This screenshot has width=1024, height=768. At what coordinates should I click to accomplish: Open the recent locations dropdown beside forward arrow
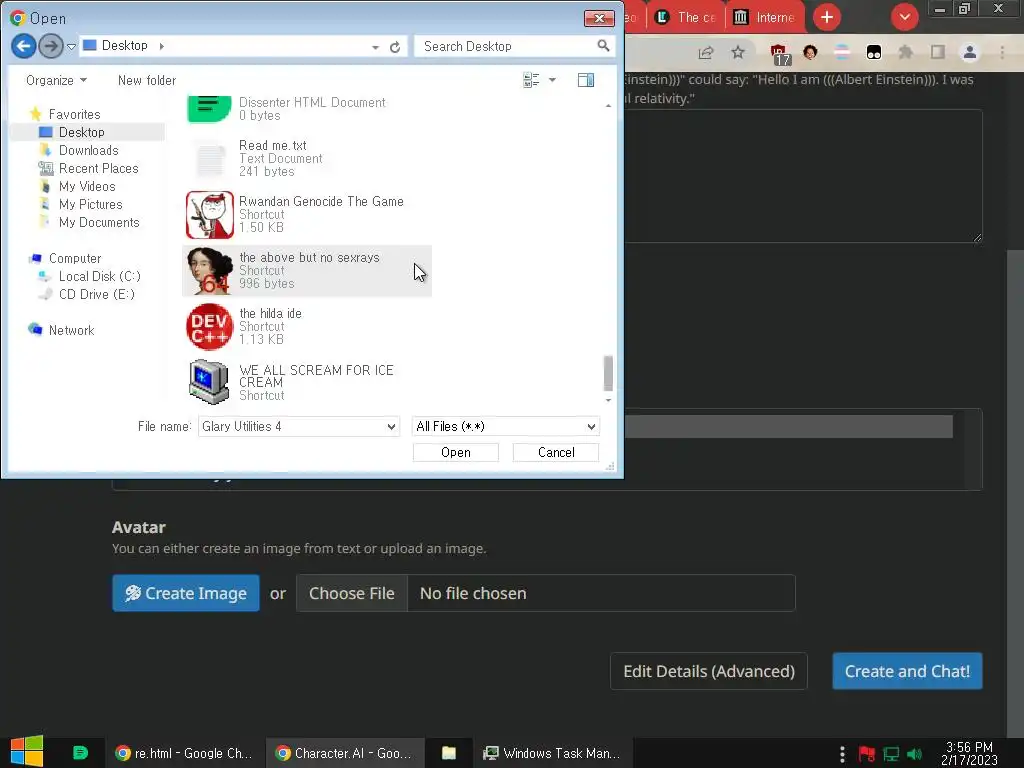pyautogui.click(x=71, y=46)
